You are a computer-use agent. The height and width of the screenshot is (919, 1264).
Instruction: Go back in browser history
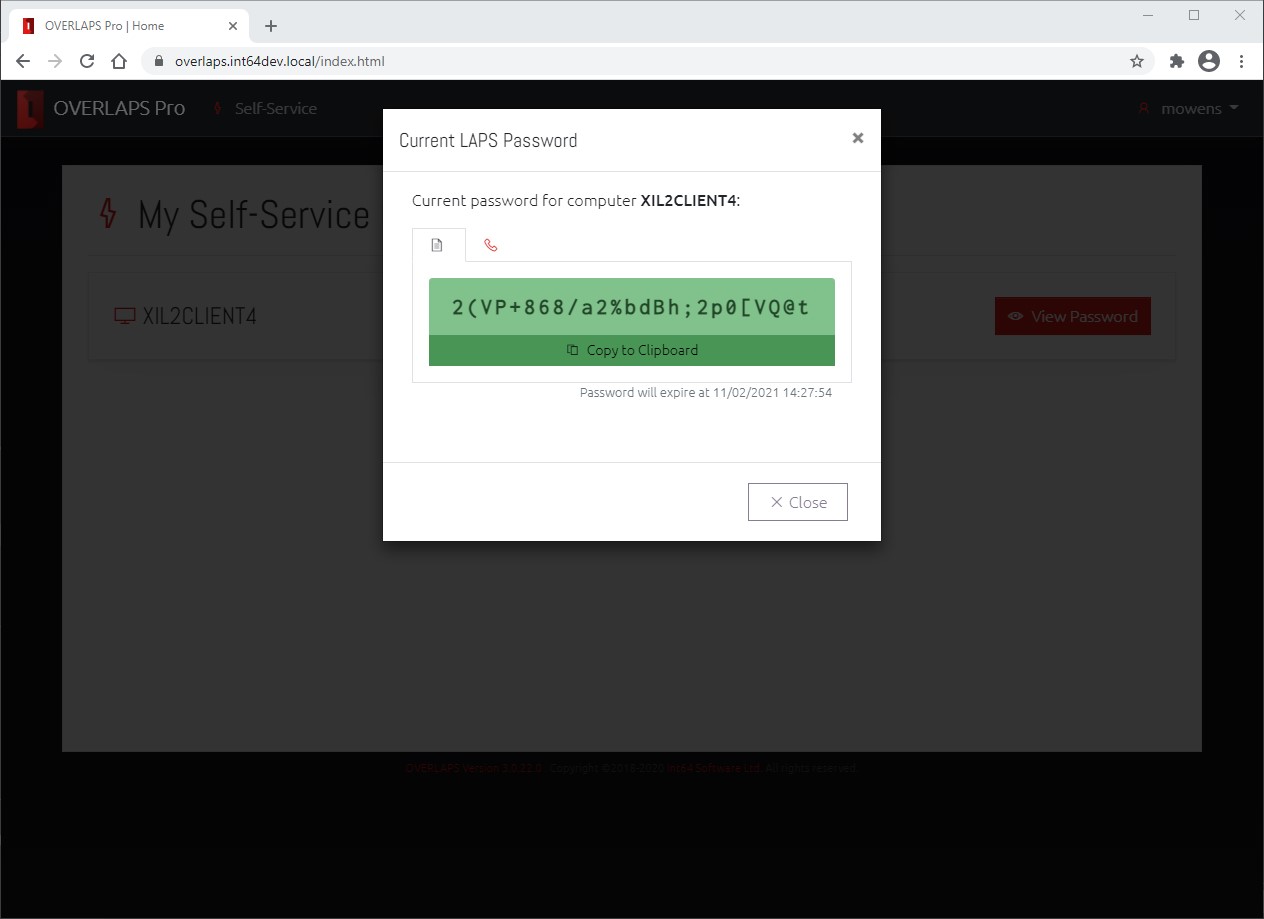[x=23, y=61]
